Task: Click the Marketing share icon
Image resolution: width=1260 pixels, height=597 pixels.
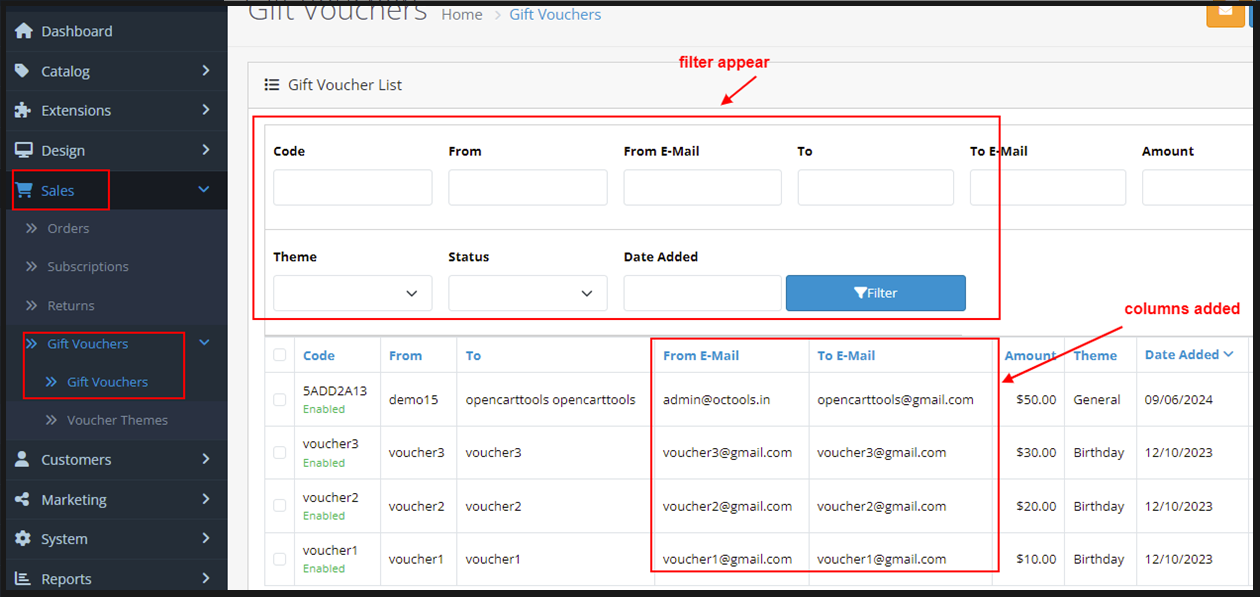Action: [23, 499]
